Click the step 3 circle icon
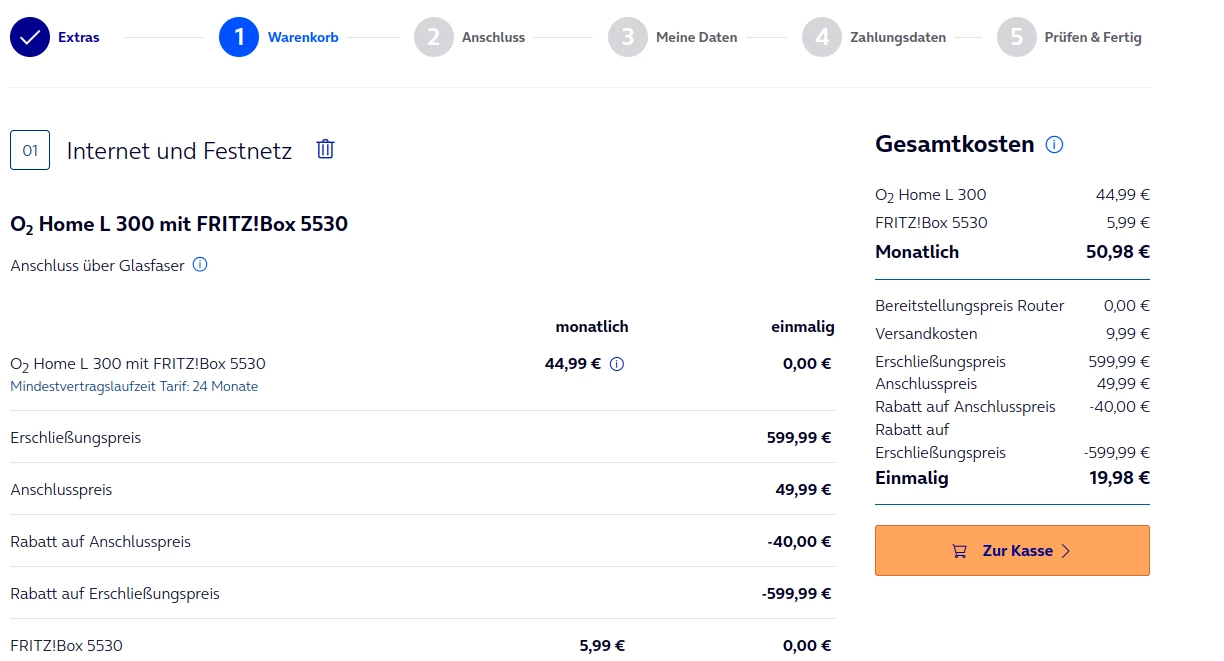 pyautogui.click(x=627, y=38)
